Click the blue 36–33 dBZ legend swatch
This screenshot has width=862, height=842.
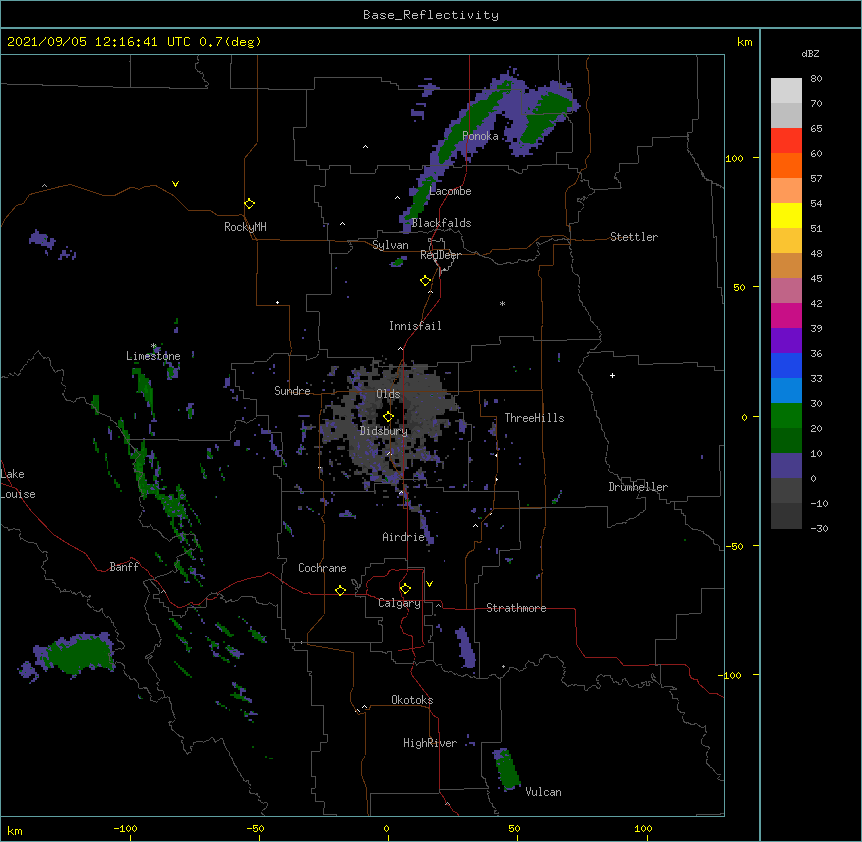[x=786, y=365]
